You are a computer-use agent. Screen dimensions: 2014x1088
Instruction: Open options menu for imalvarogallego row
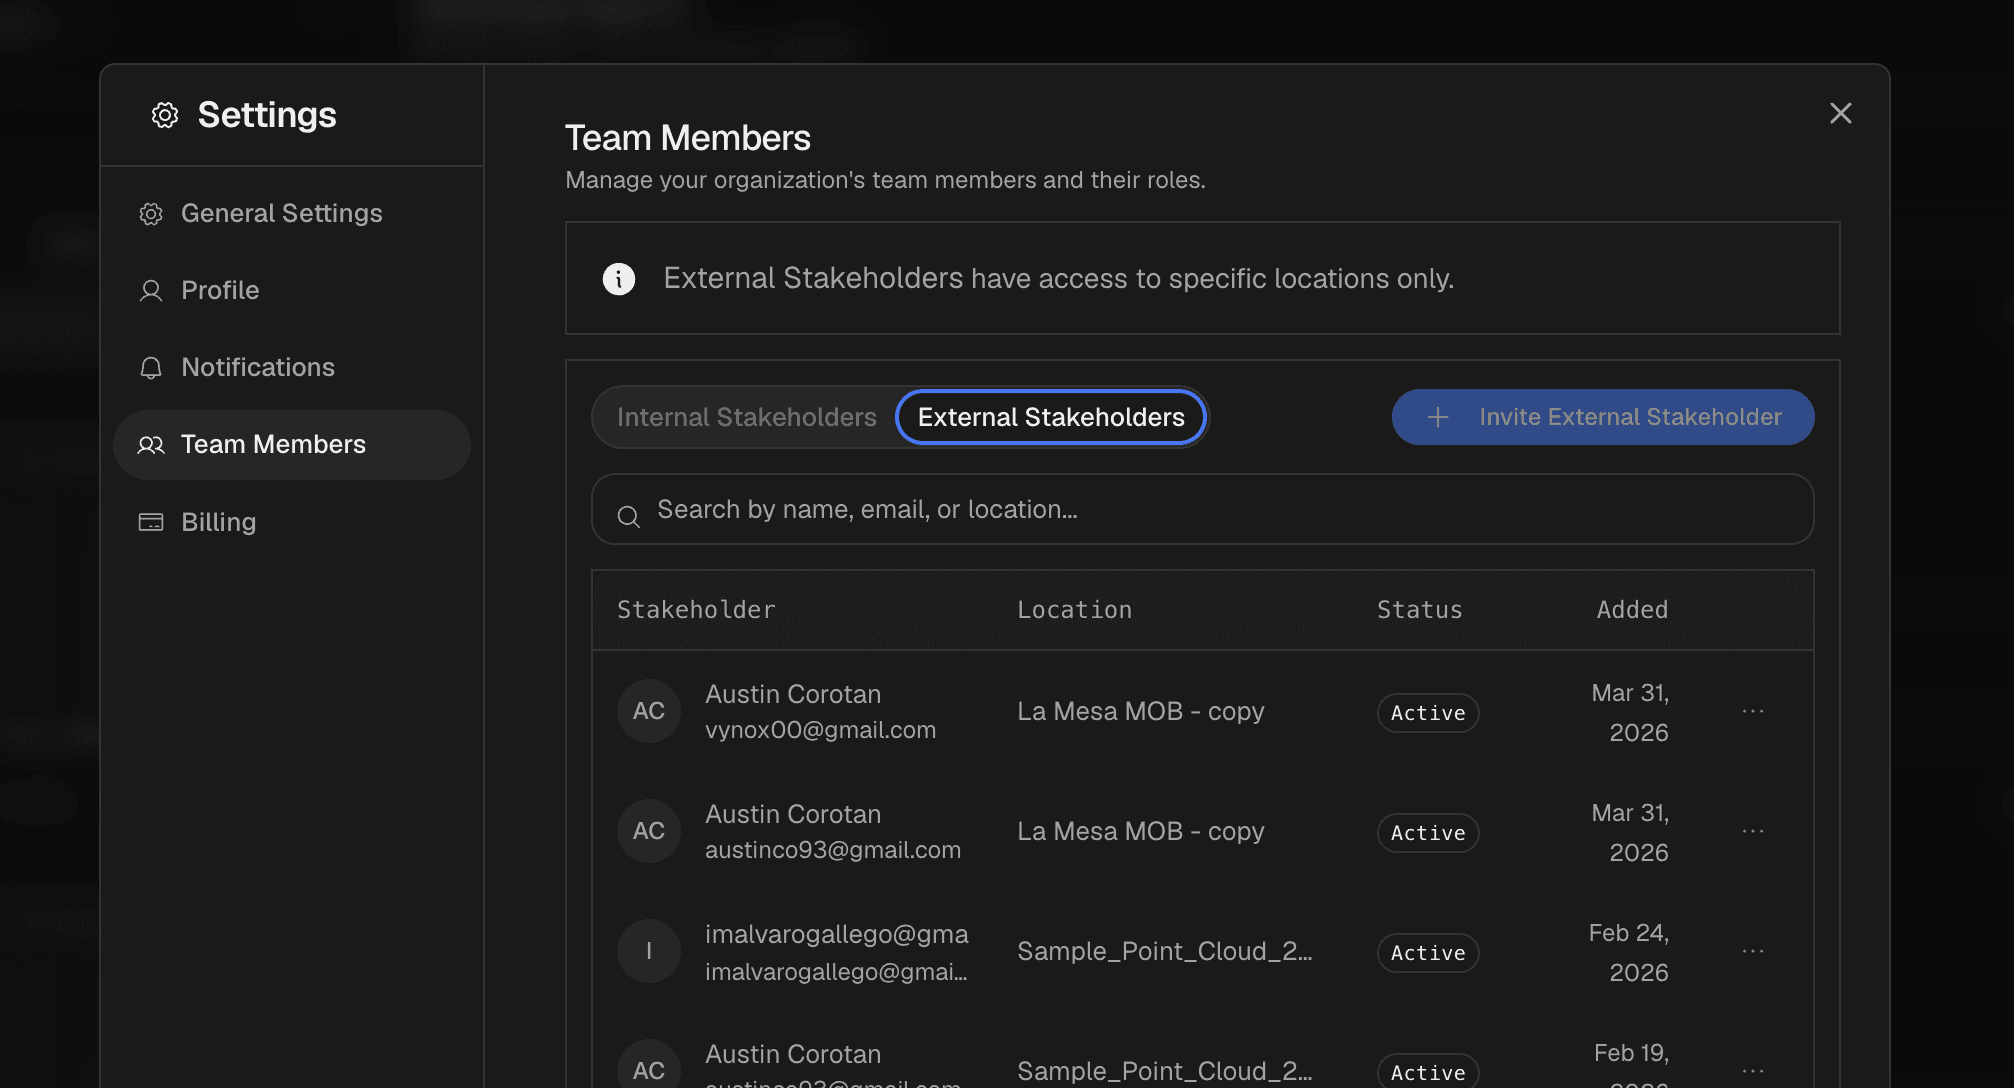pos(1752,951)
